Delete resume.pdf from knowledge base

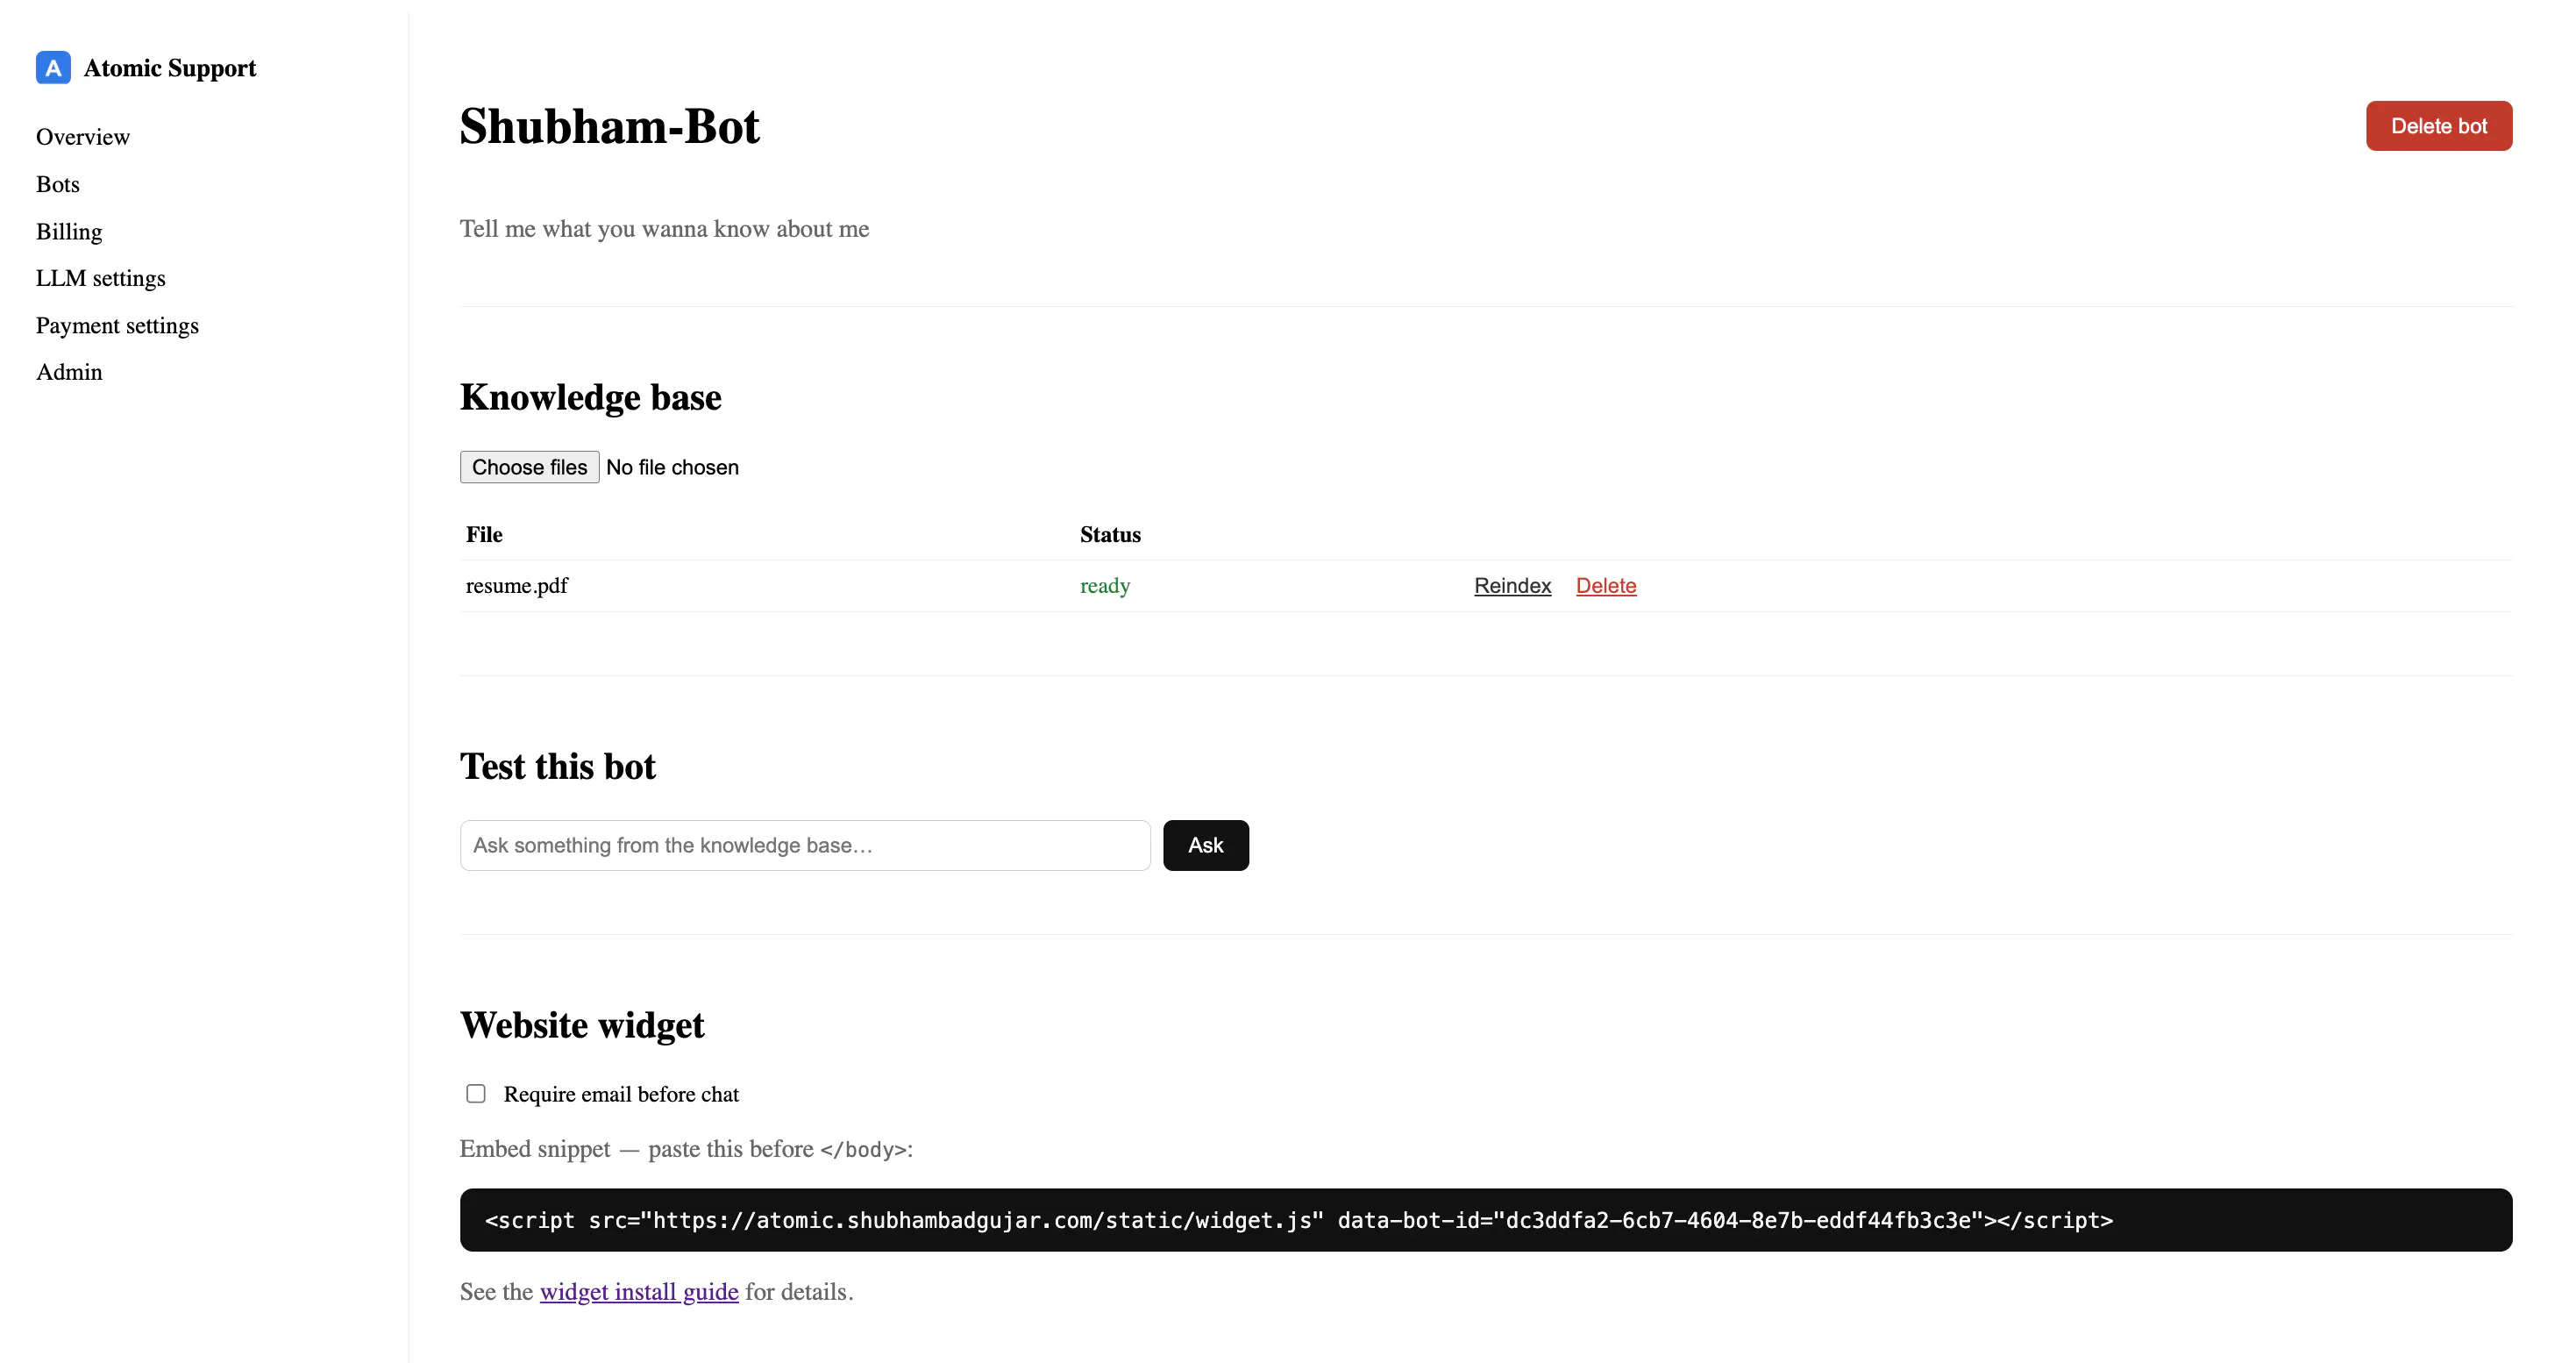(1606, 586)
